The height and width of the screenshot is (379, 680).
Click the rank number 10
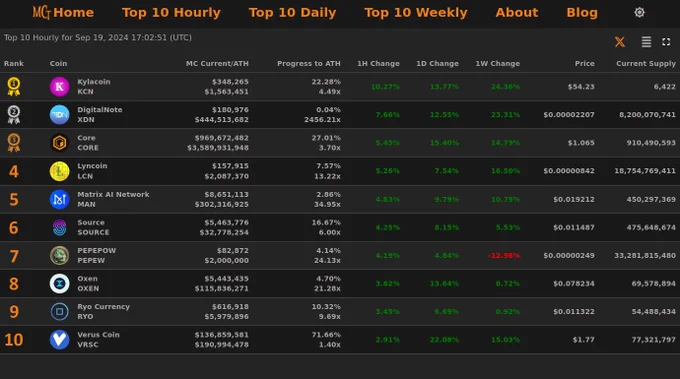[x=13, y=340]
